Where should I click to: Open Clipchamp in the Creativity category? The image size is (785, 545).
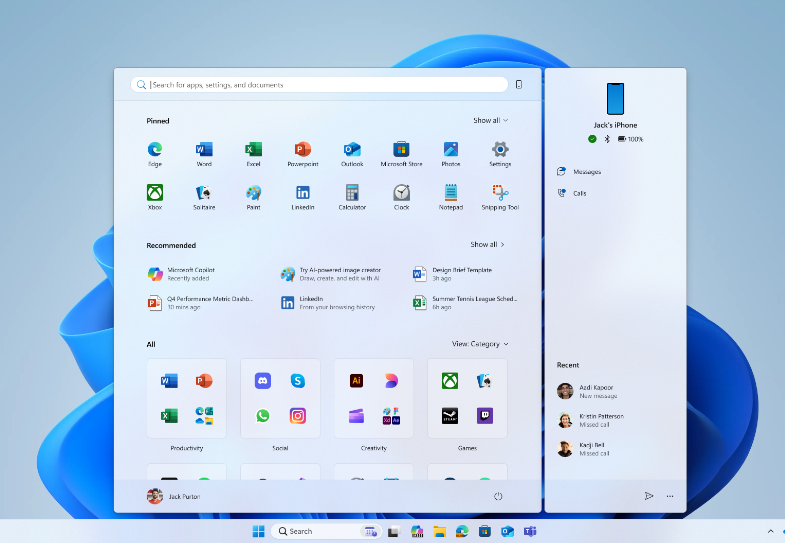tap(356, 416)
